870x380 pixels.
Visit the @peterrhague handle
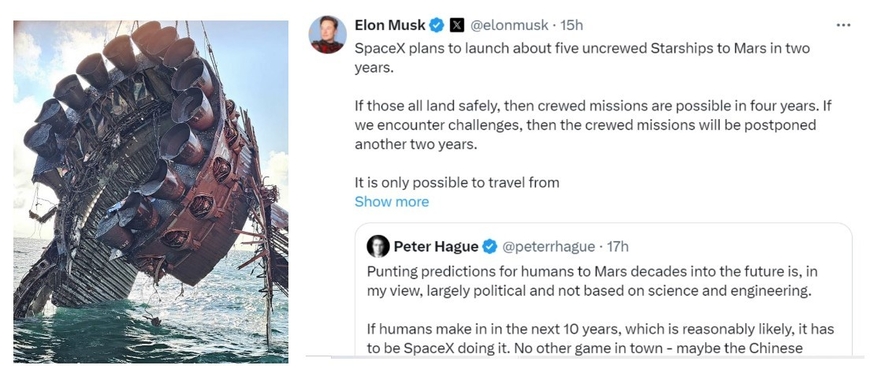click(548, 246)
